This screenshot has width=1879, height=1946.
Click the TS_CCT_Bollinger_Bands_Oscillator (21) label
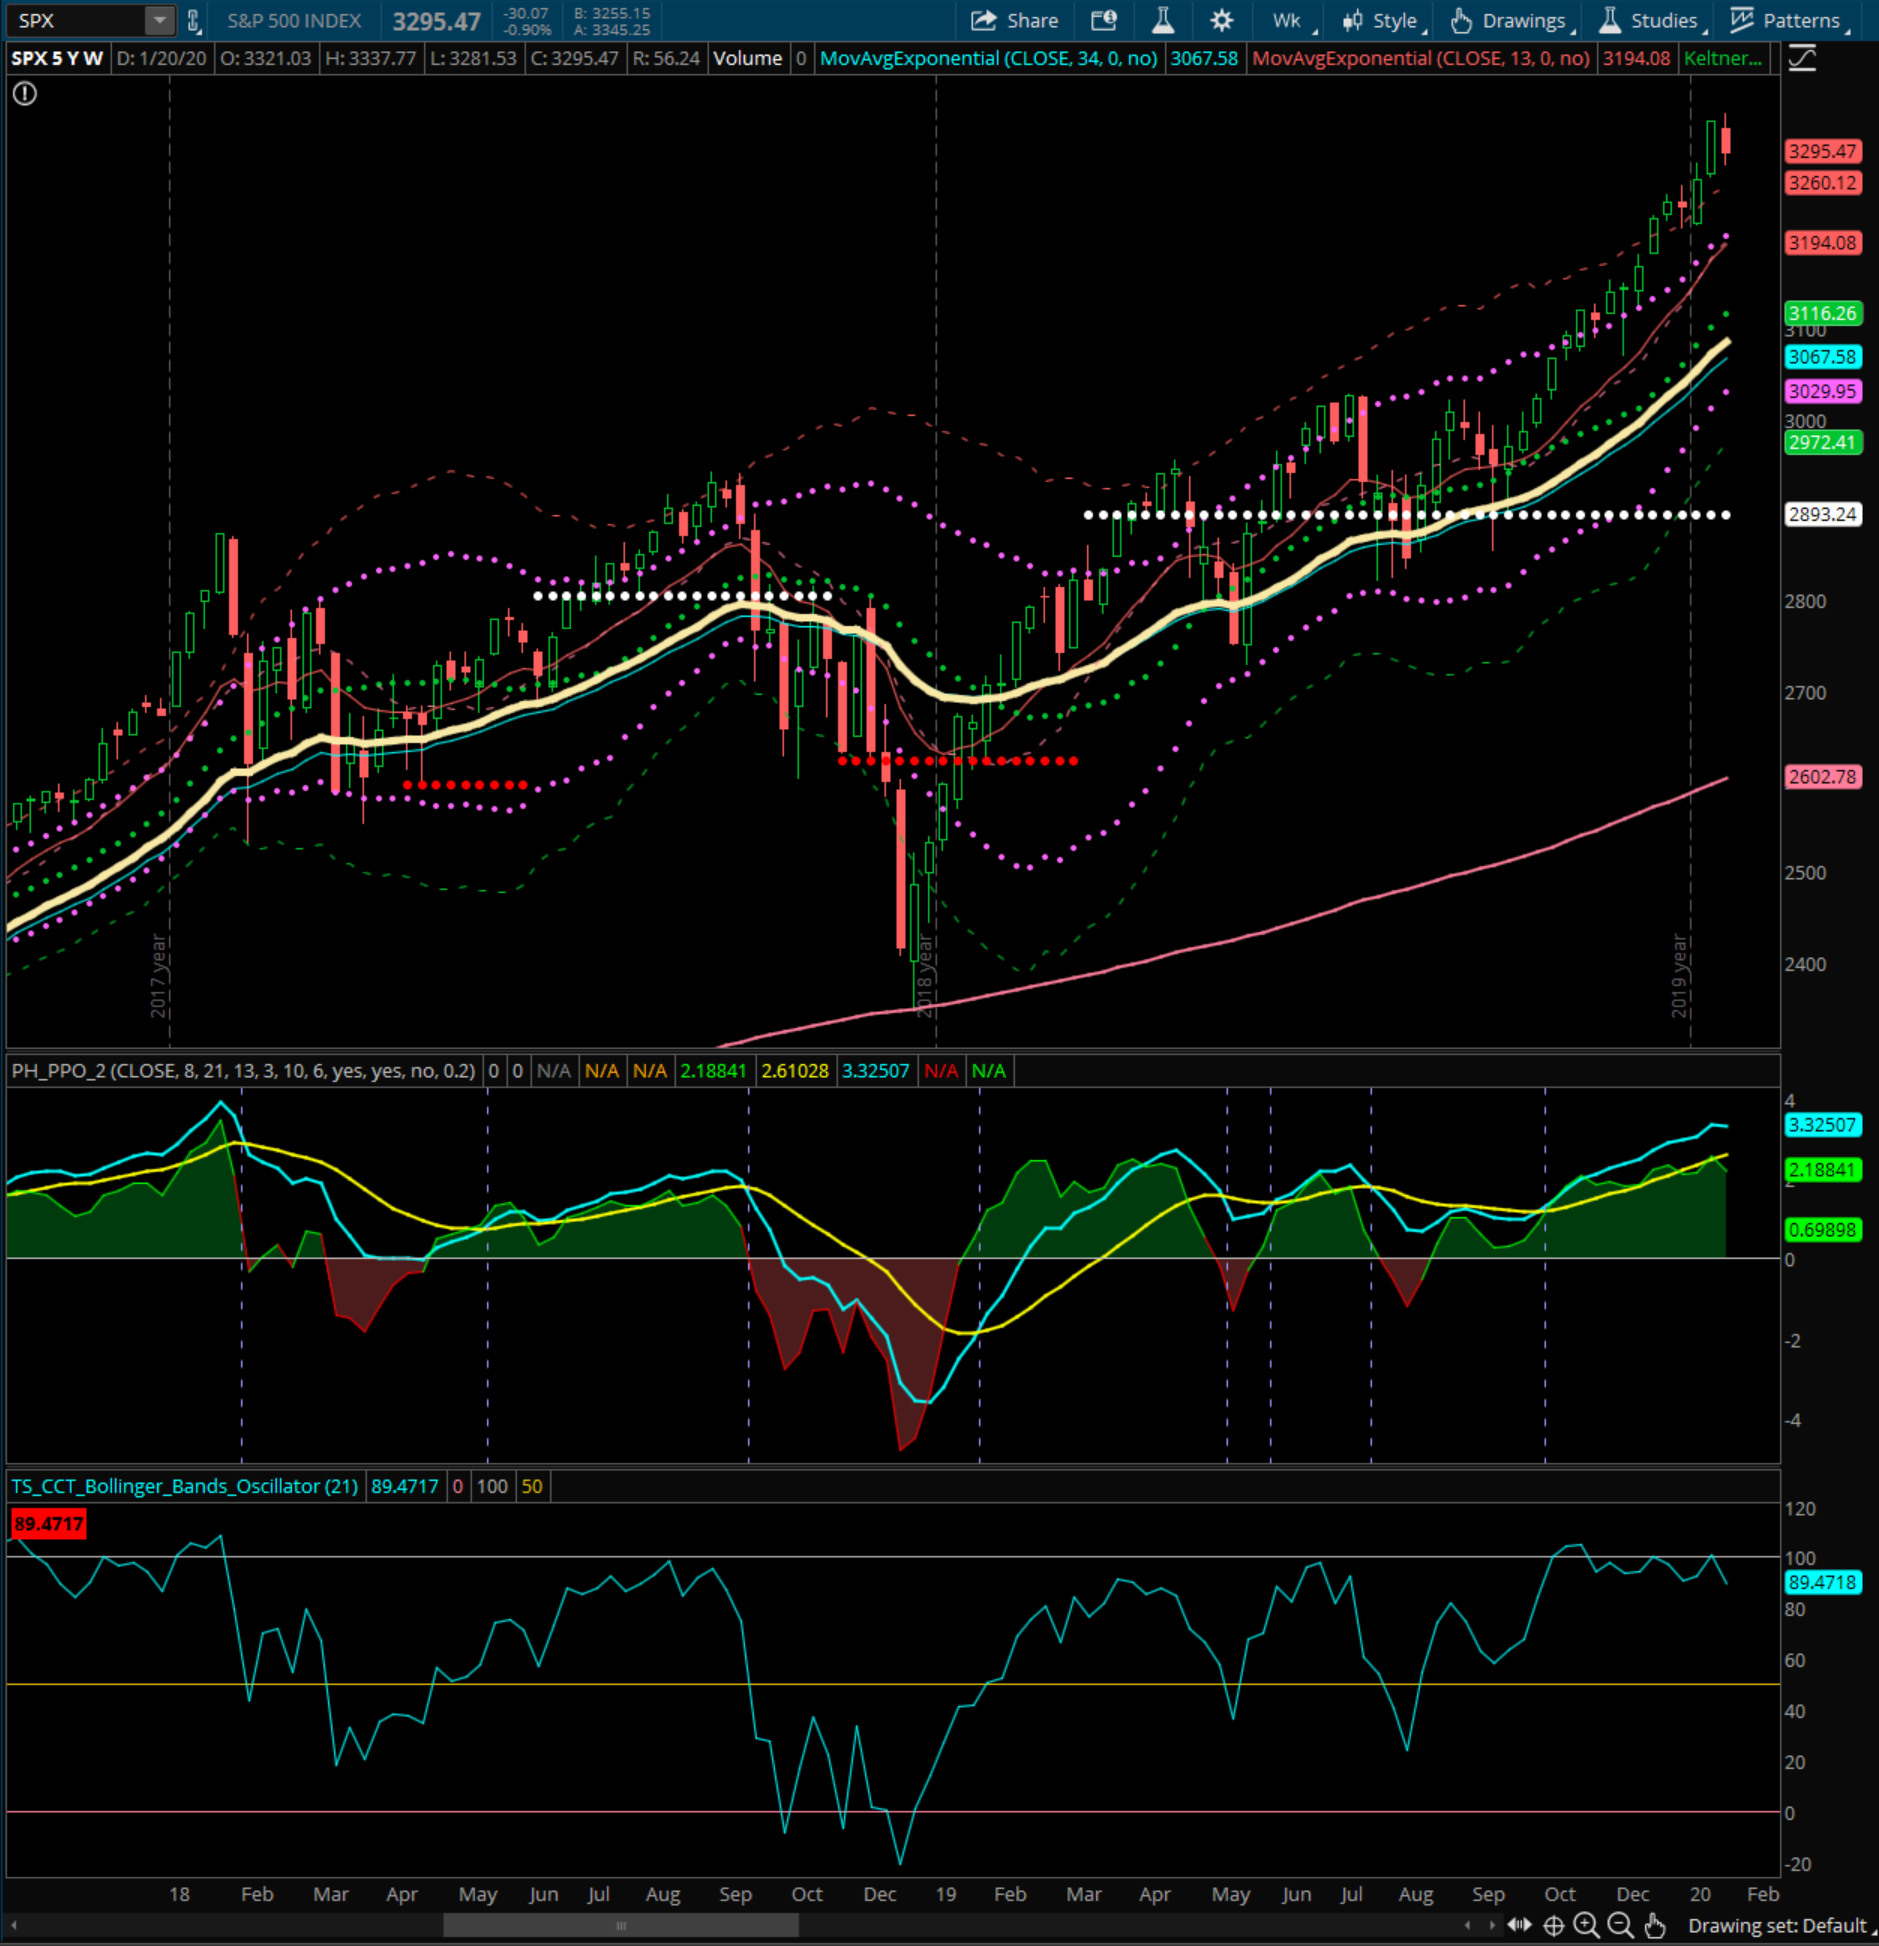coord(185,1486)
